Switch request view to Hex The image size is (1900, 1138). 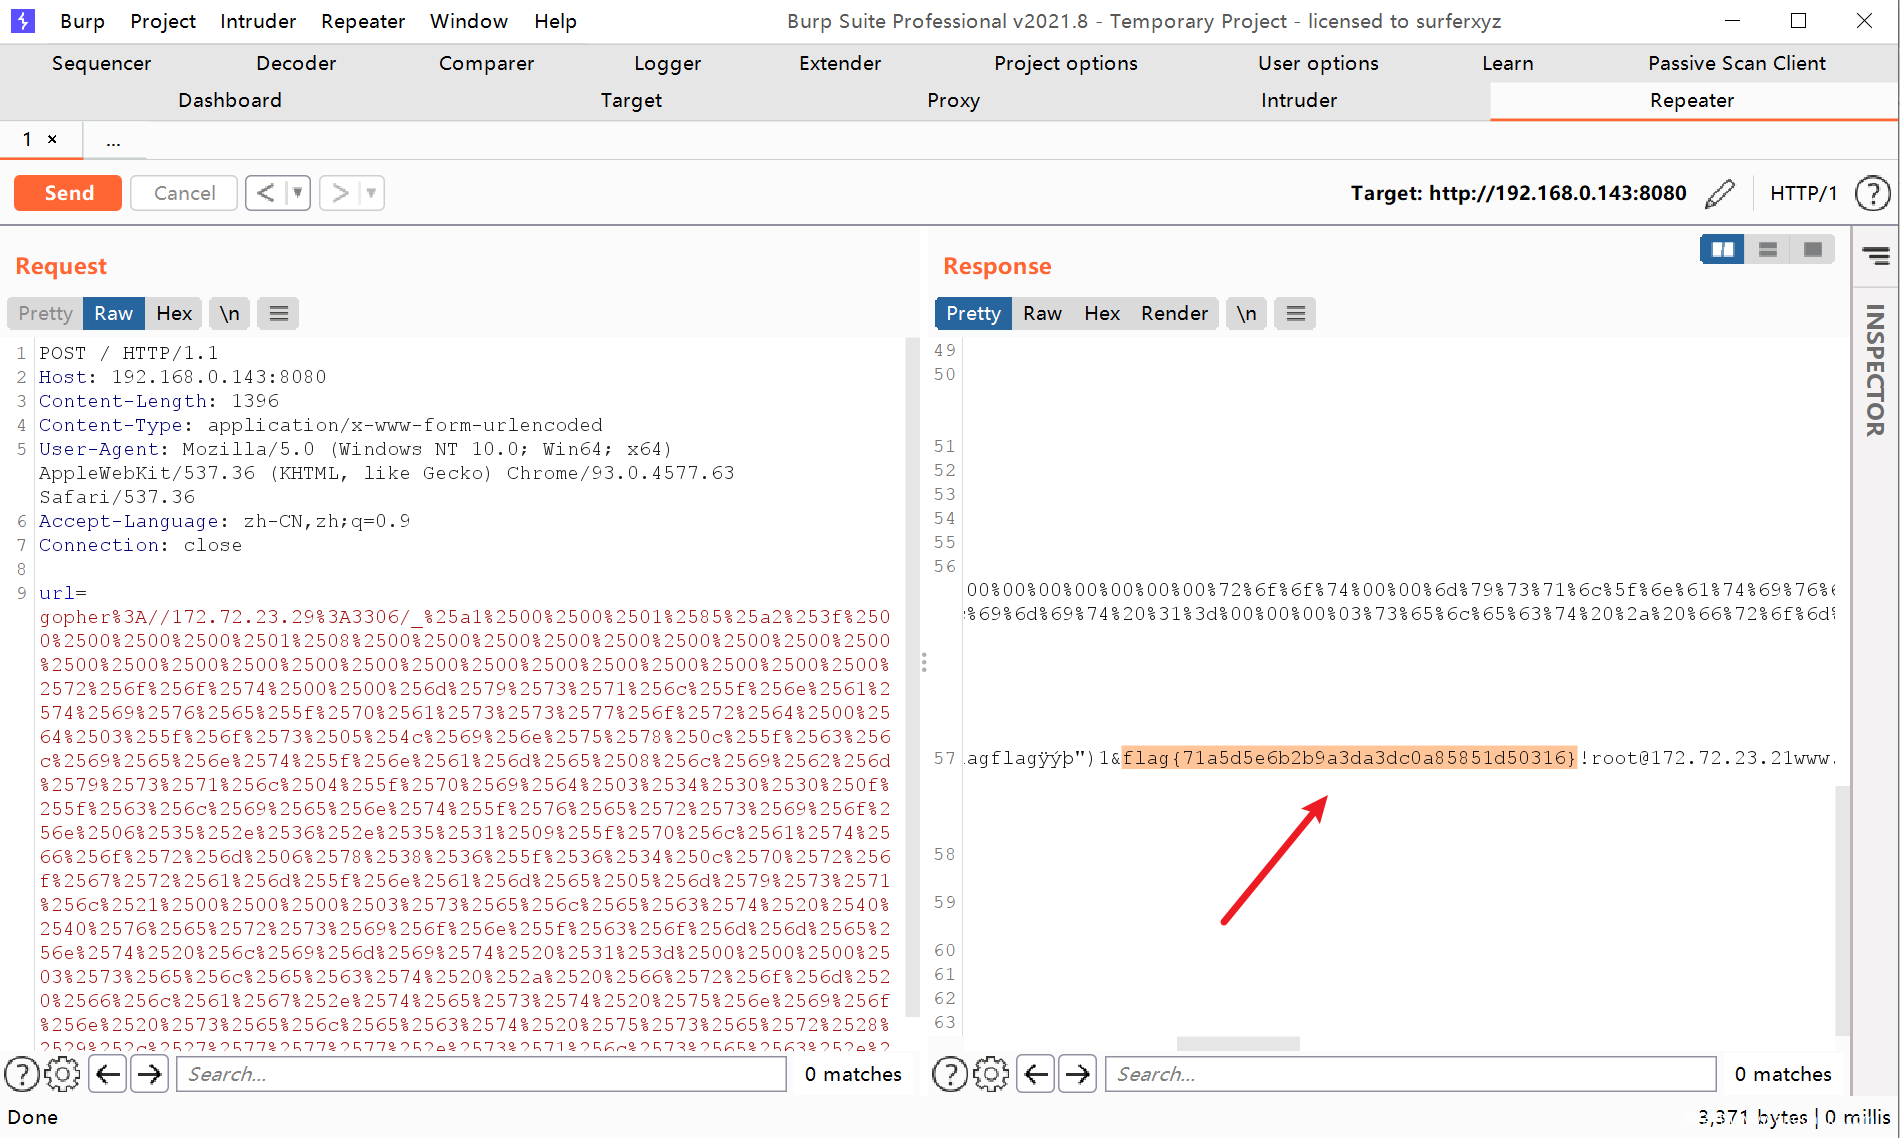[x=174, y=314]
